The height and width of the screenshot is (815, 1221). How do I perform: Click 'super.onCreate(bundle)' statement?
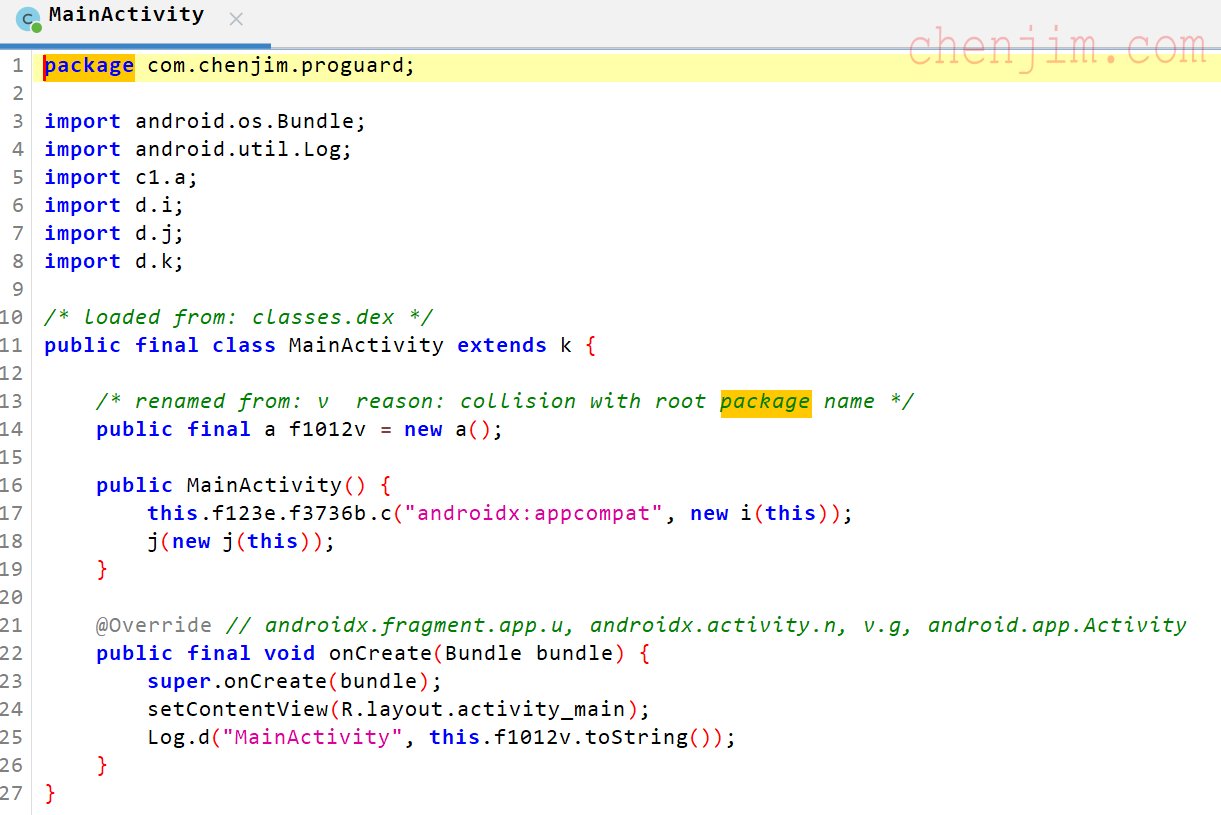tap(294, 682)
